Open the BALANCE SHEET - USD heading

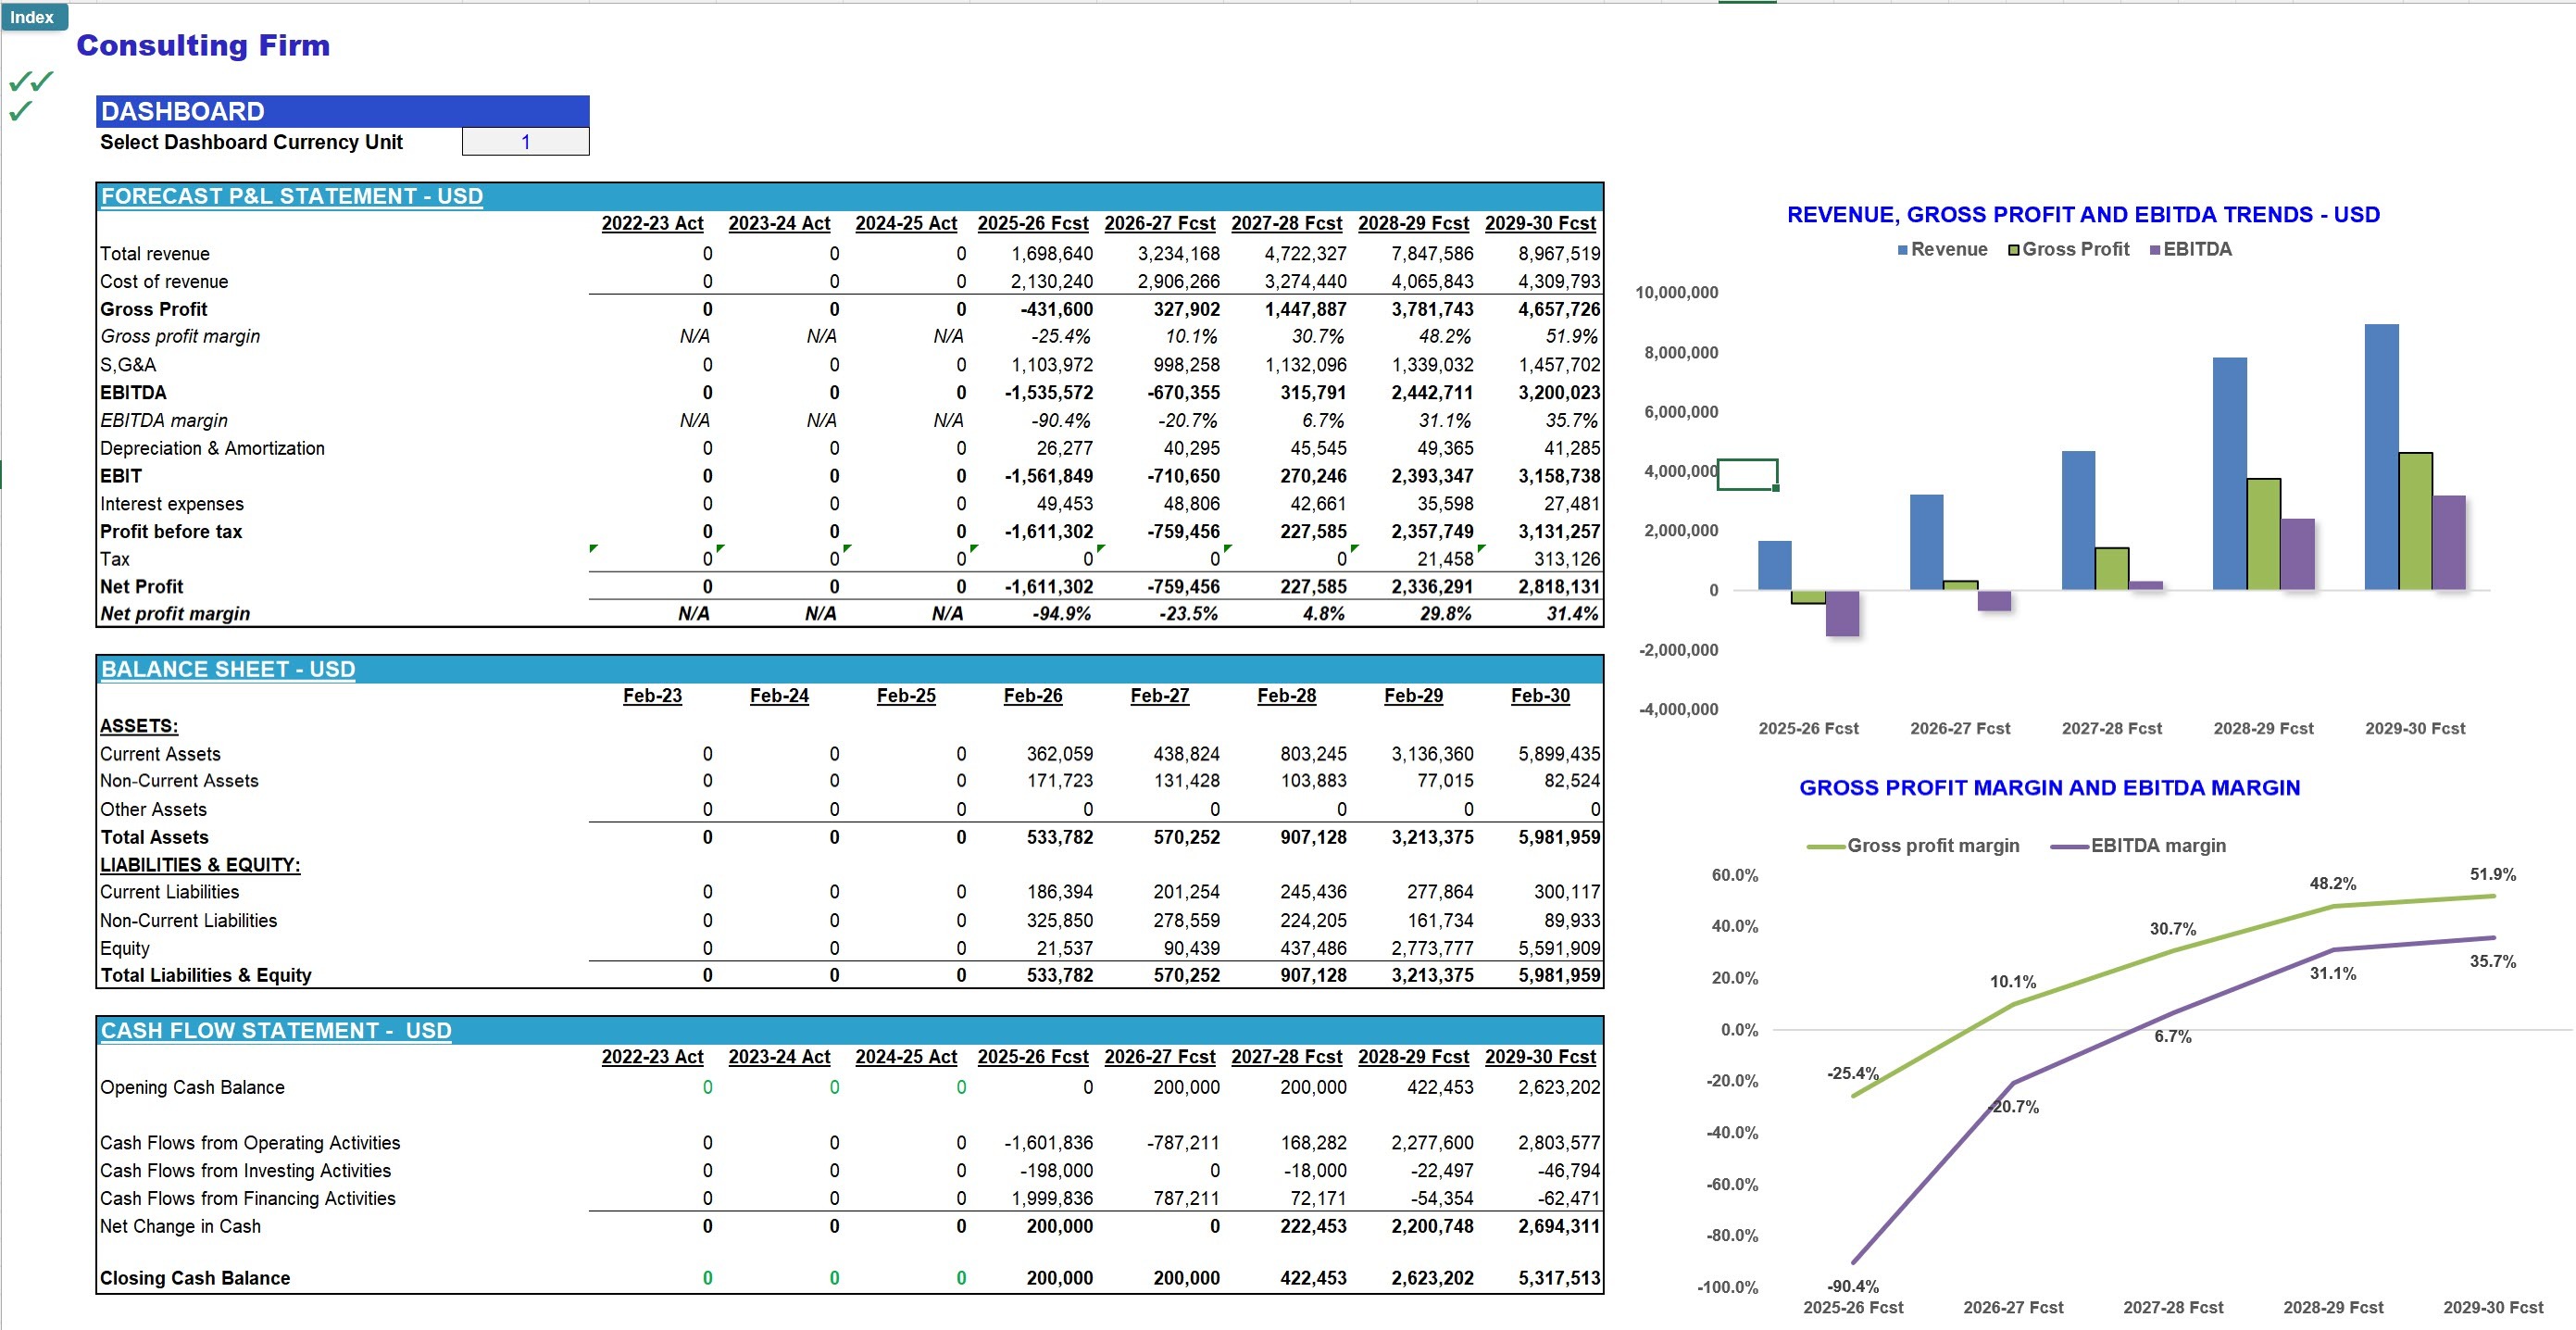click(x=228, y=669)
